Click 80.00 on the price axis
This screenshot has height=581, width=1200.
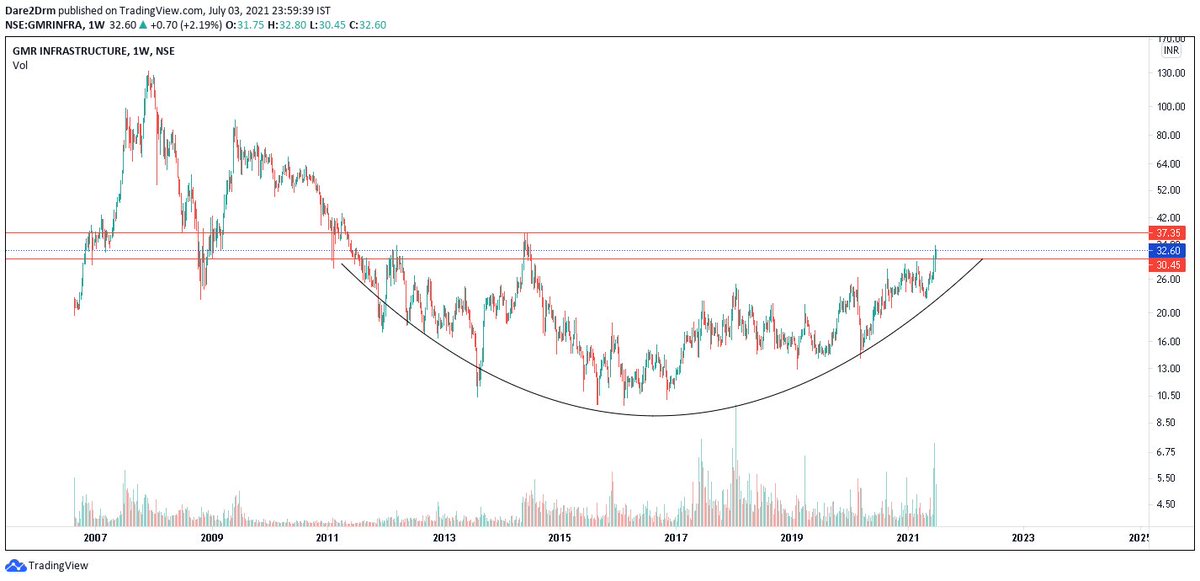(1171, 136)
